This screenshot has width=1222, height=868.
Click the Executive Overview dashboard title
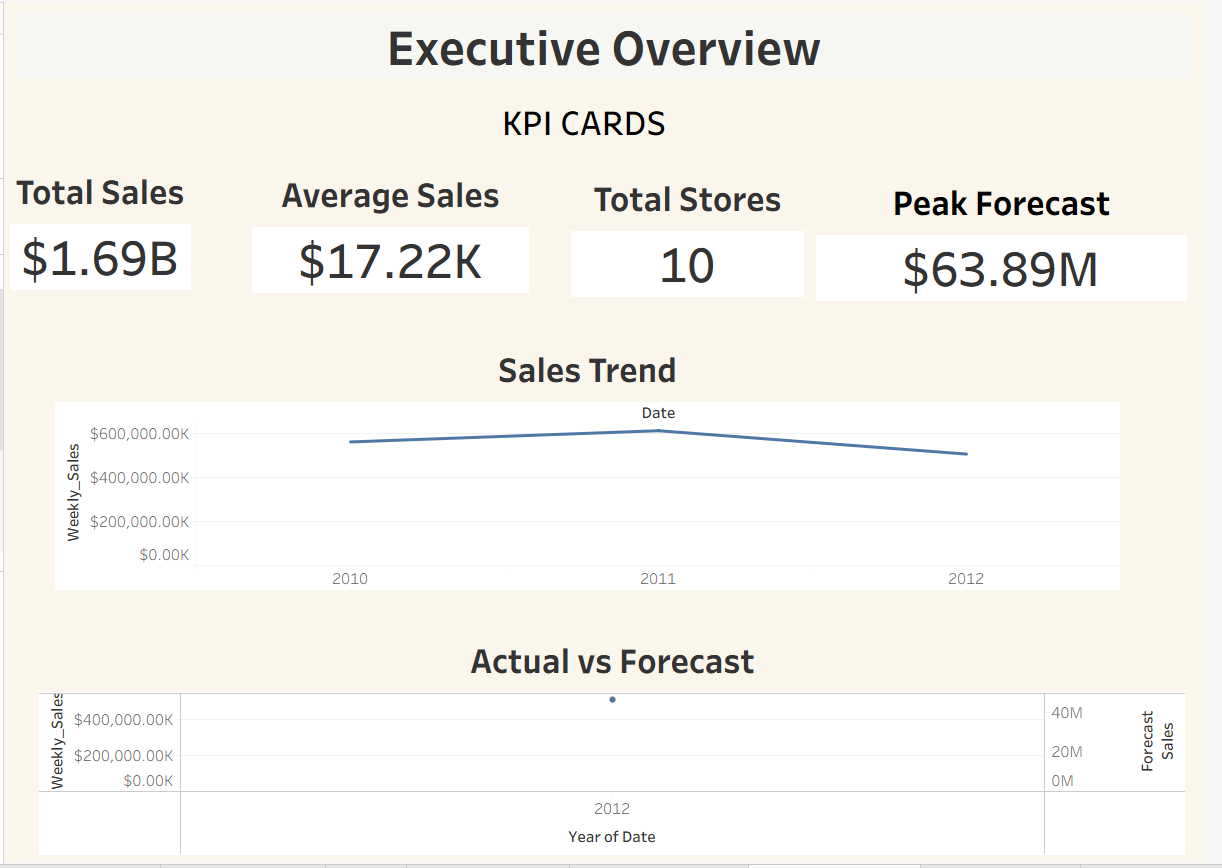(x=604, y=49)
